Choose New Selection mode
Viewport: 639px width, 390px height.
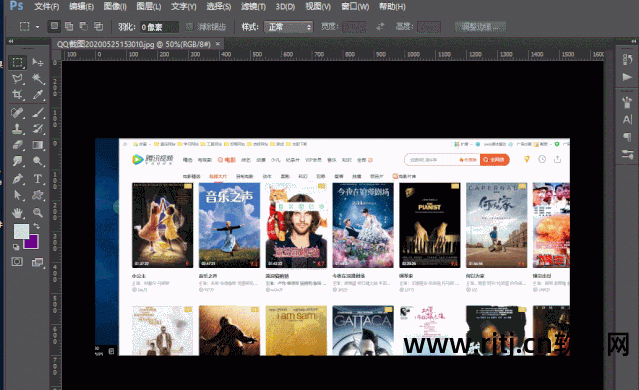[54, 26]
